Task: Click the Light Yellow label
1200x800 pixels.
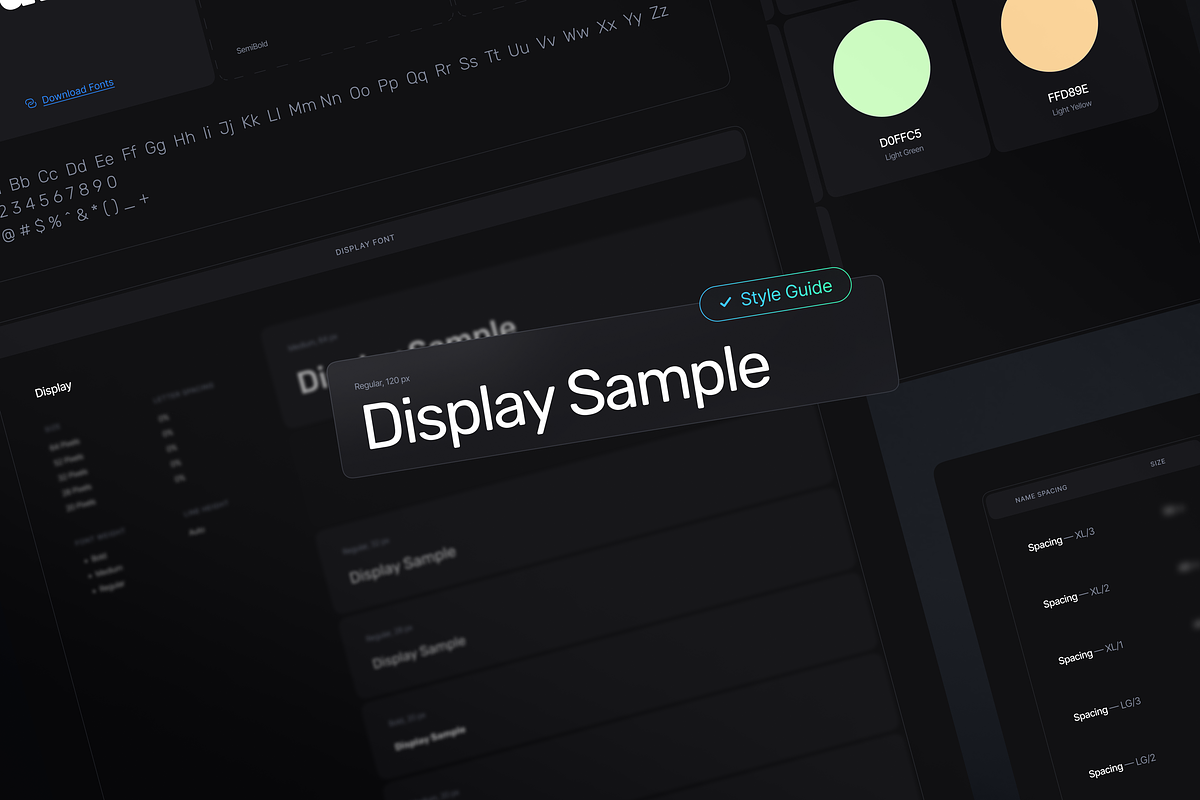Action: [x=1072, y=110]
